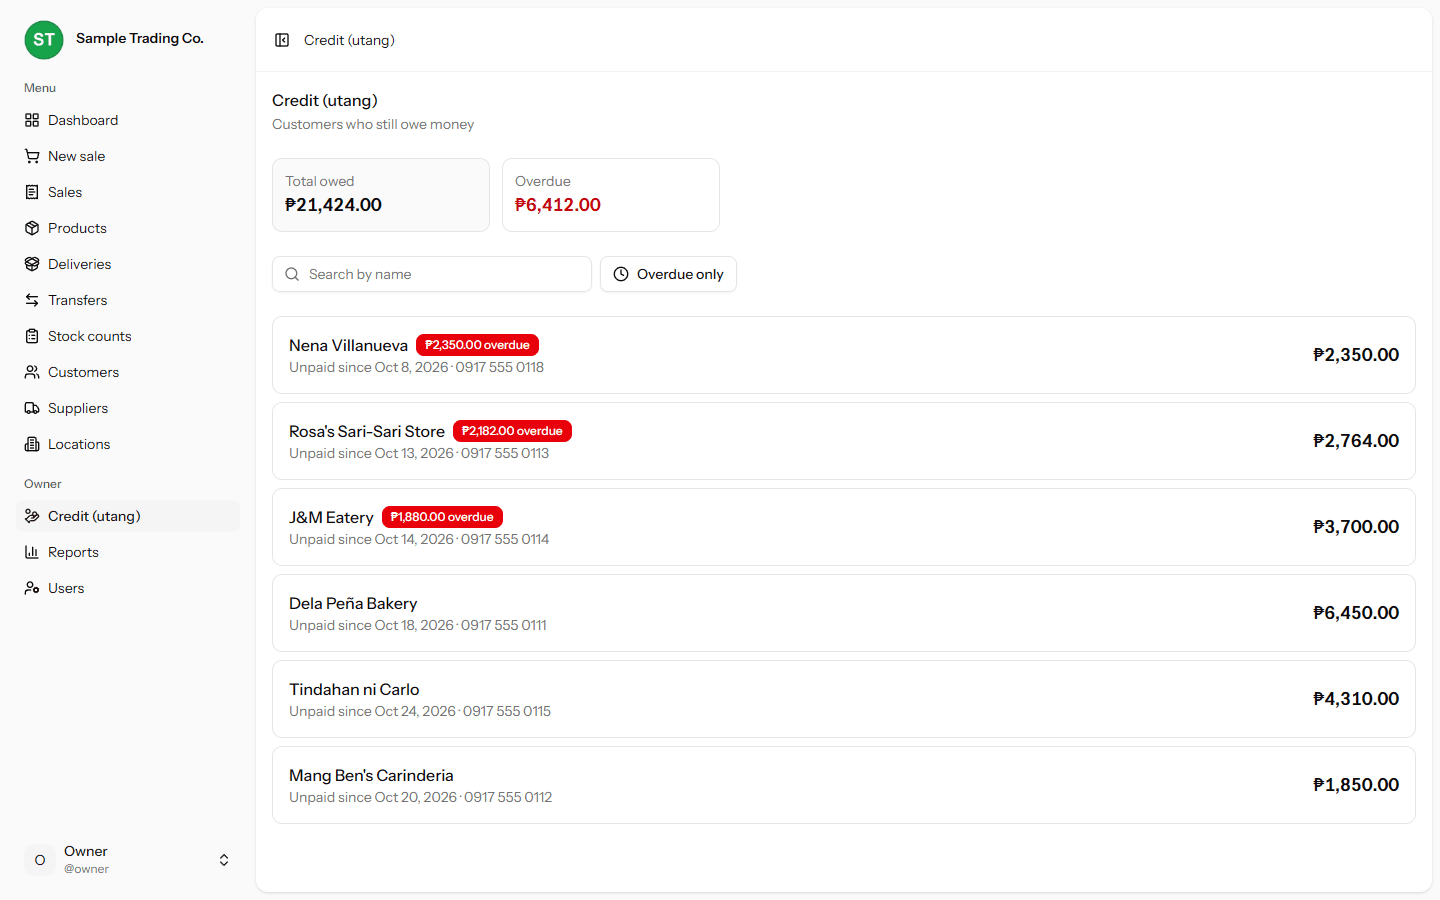Image resolution: width=1440 pixels, height=900 pixels.
Task: Click the Reports chart icon
Action: (32, 552)
